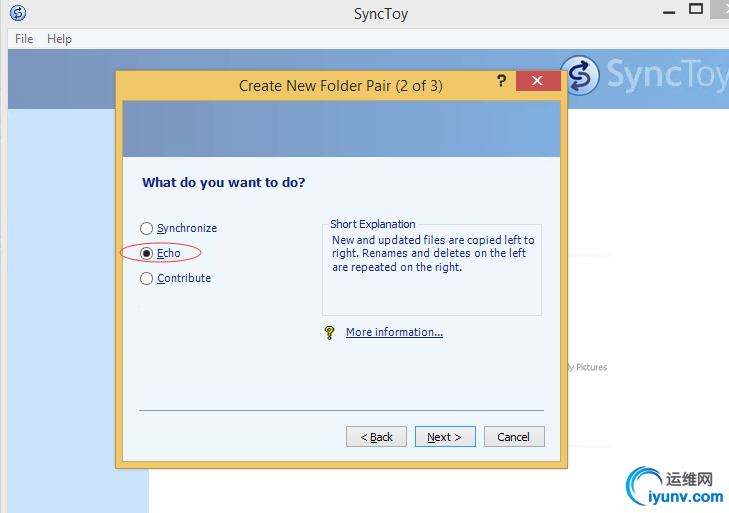
Task: Maximize the SyncToy window
Action: tap(696, 9)
